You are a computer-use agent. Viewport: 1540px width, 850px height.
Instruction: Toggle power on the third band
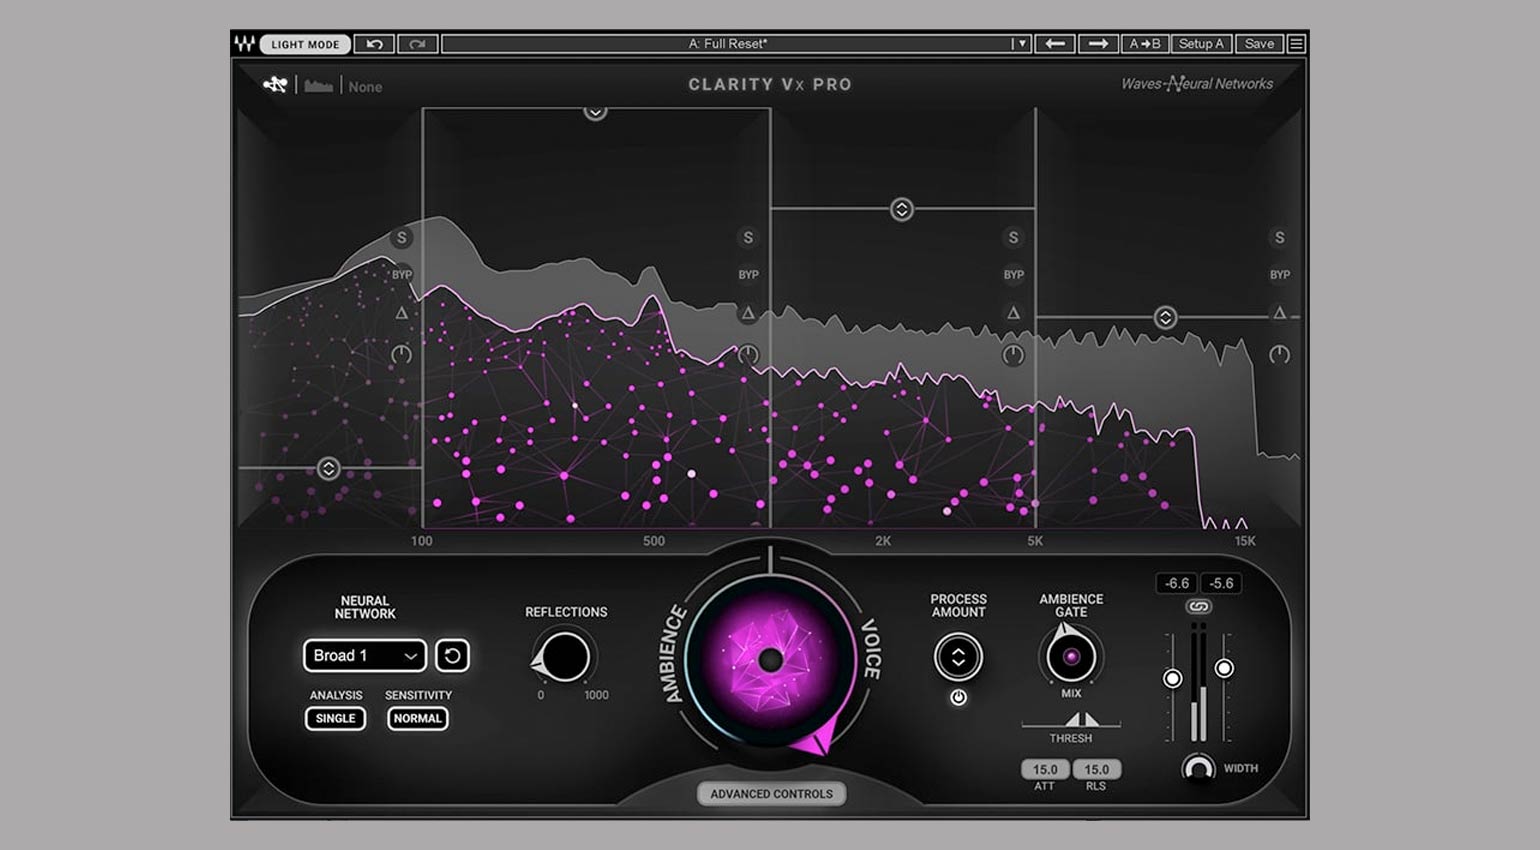pos(1013,355)
